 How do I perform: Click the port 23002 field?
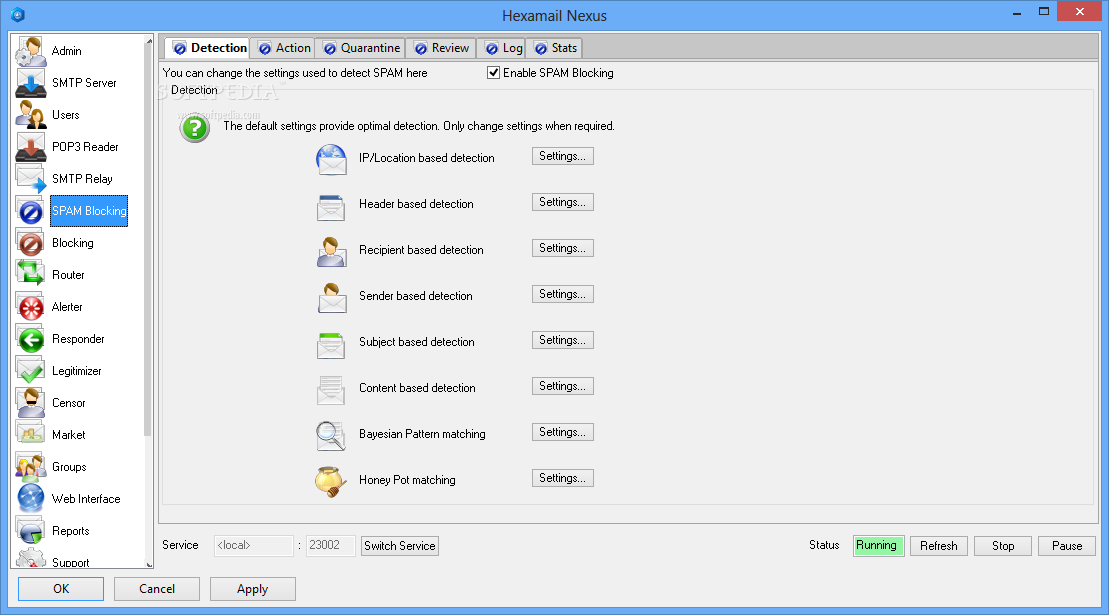click(330, 546)
